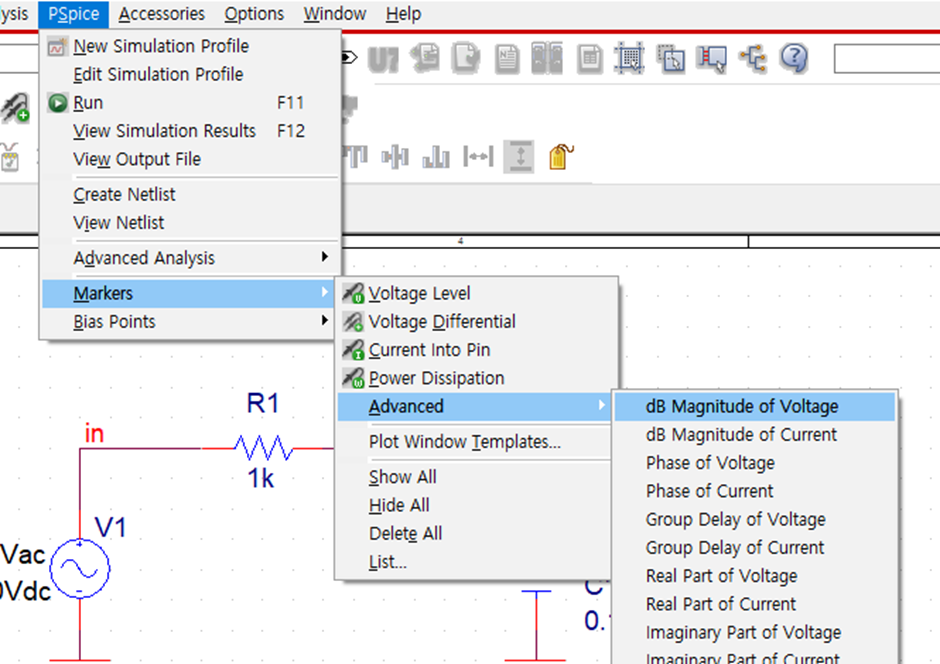Expand the Markers submenu arrow
This screenshot has height=664, width=940.
tap(324, 292)
